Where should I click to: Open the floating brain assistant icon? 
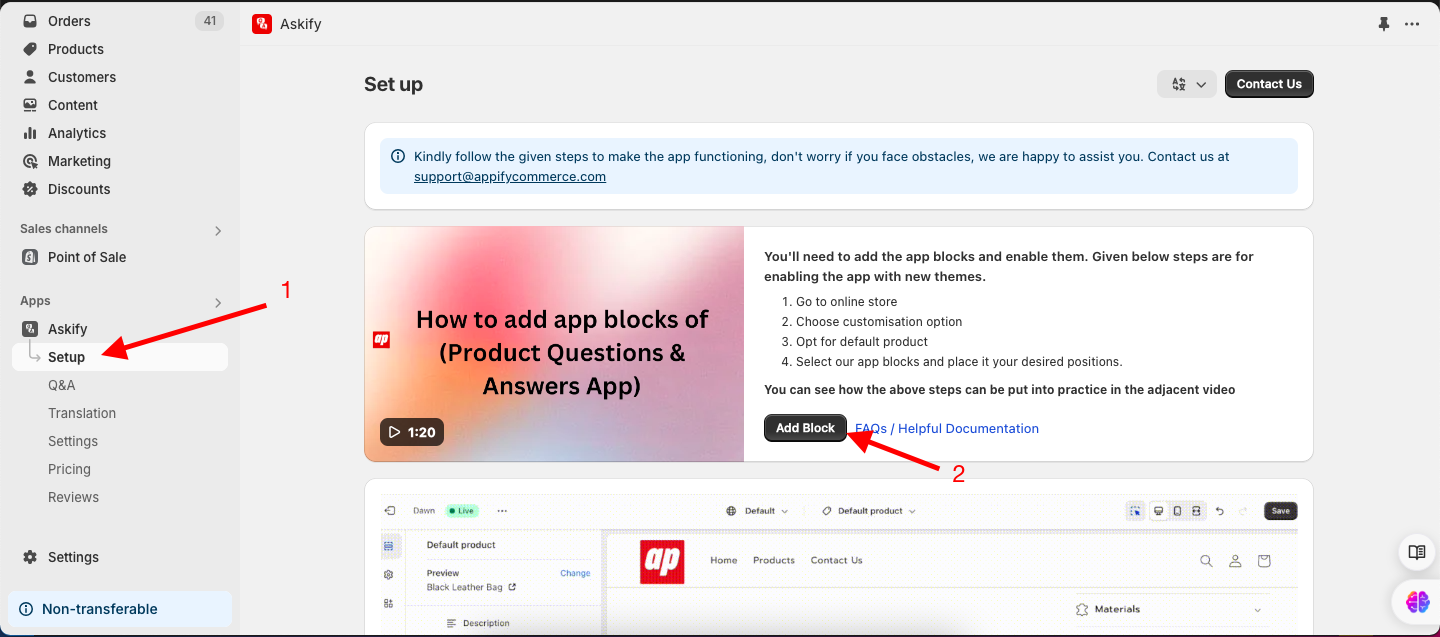click(1417, 601)
